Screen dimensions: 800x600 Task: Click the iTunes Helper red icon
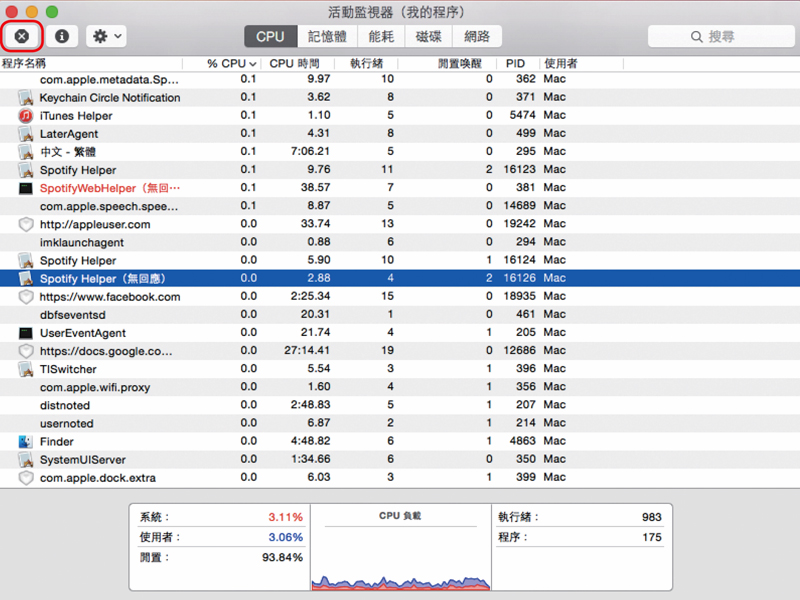(x=26, y=116)
